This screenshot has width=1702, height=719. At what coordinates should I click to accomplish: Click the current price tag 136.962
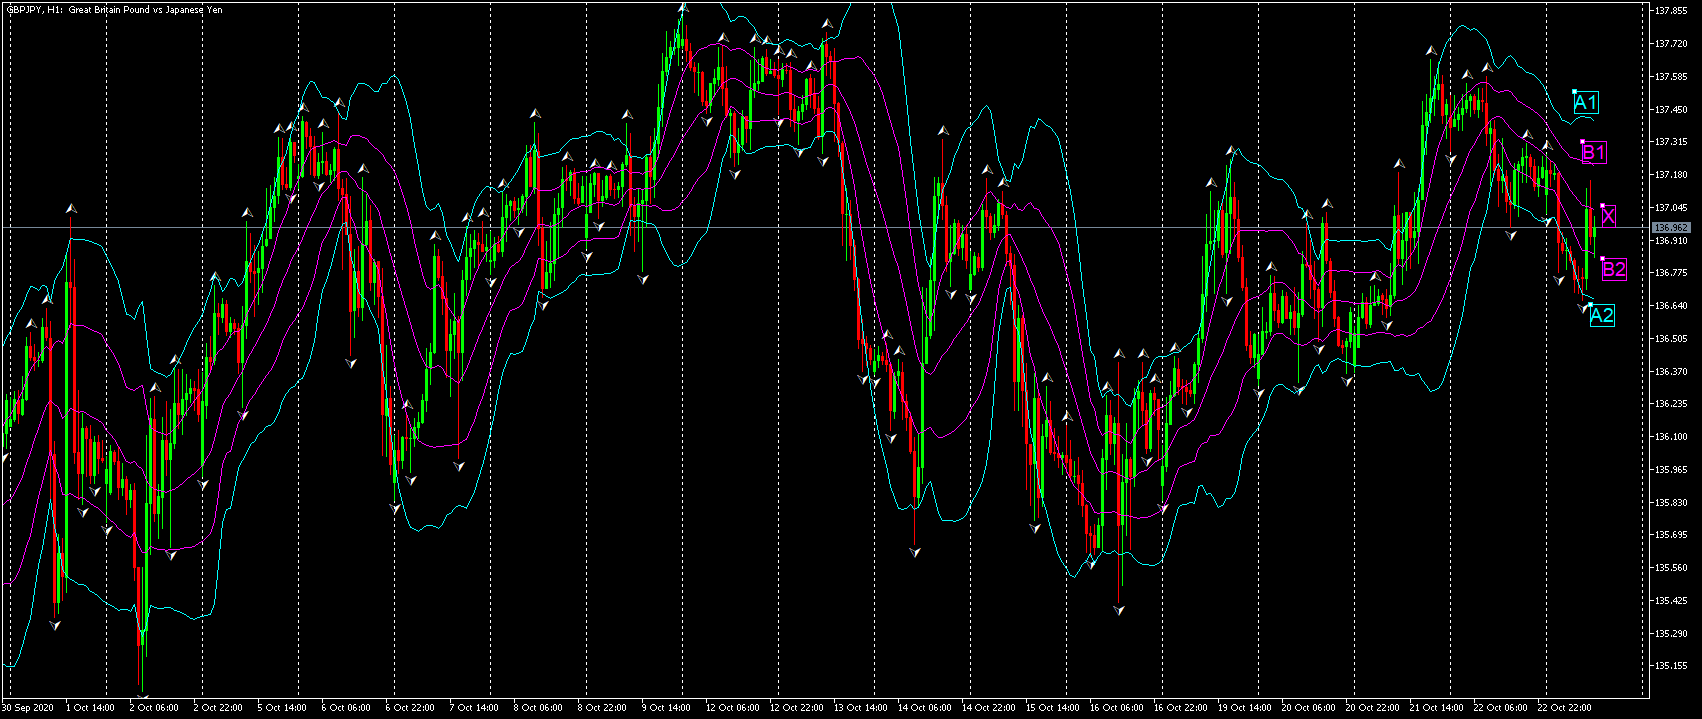click(x=1671, y=228)
